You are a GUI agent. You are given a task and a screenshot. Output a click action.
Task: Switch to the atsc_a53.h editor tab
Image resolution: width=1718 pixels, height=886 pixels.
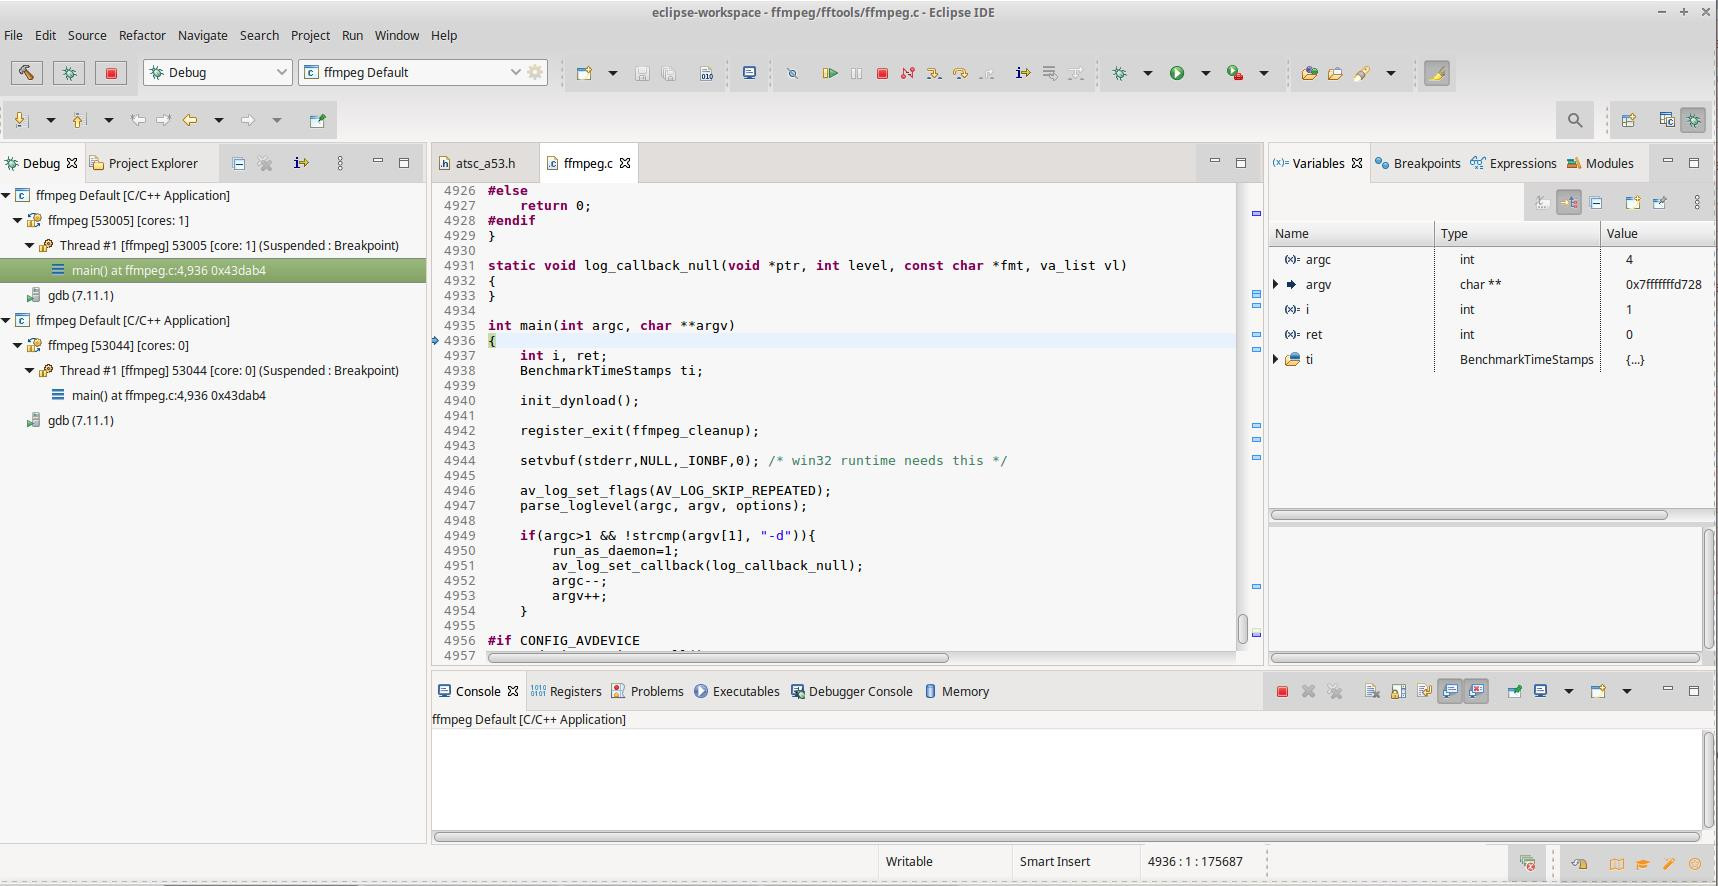tap(485, 163)
